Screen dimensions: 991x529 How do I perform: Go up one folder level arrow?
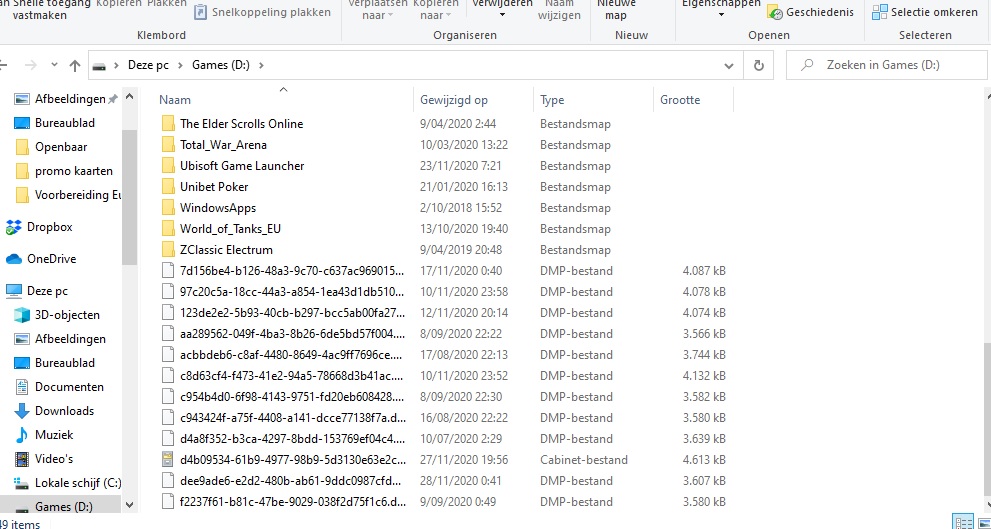coord(75,65)
